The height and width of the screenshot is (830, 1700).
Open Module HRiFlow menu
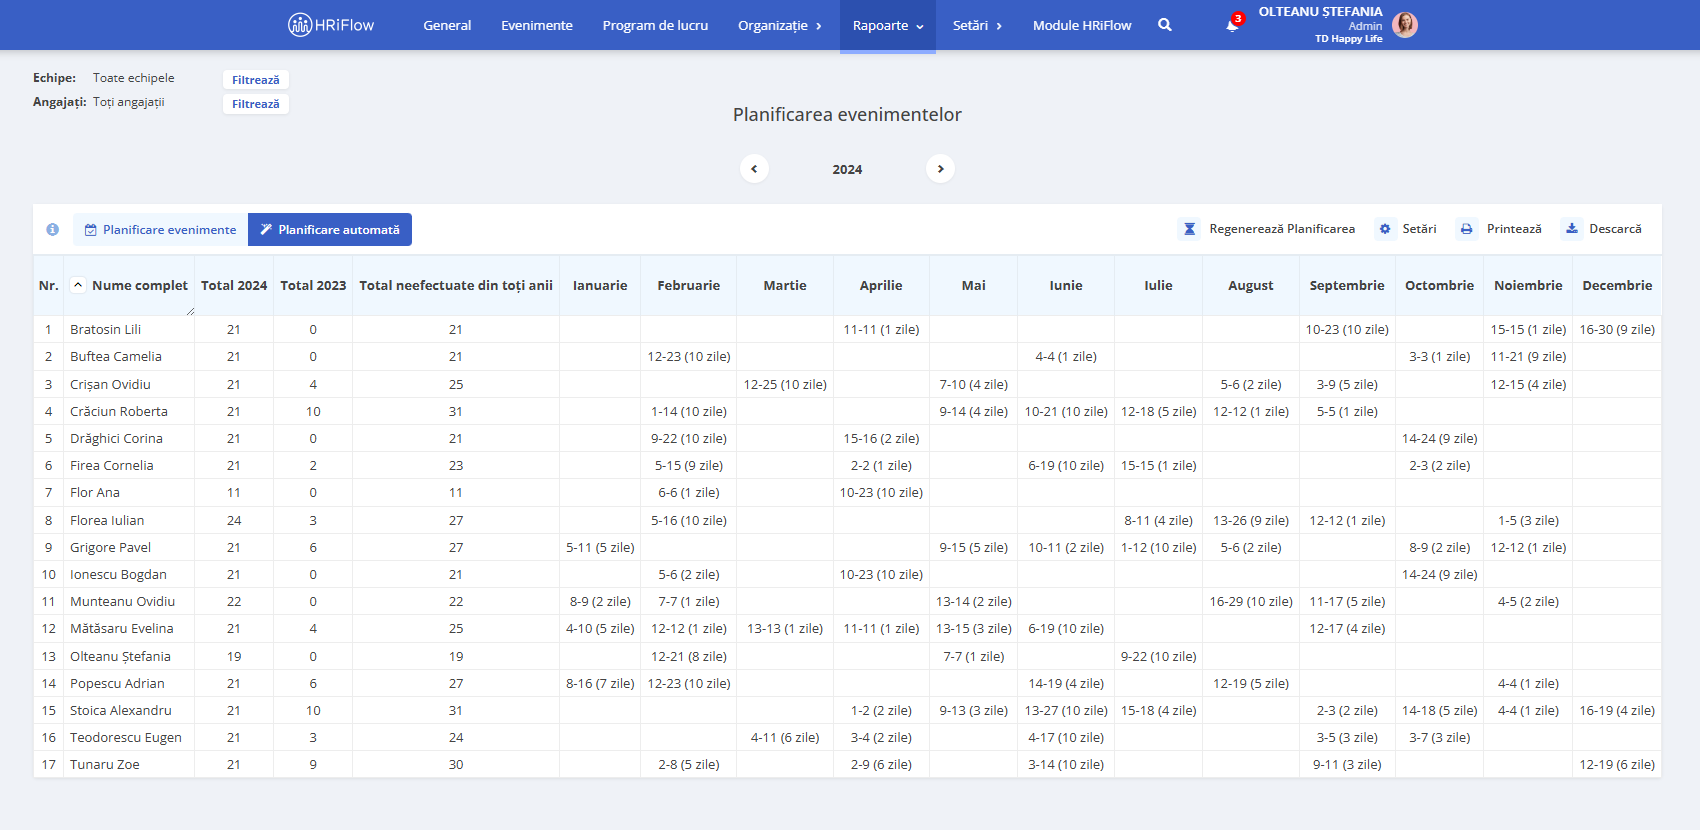coord(1082,25)
